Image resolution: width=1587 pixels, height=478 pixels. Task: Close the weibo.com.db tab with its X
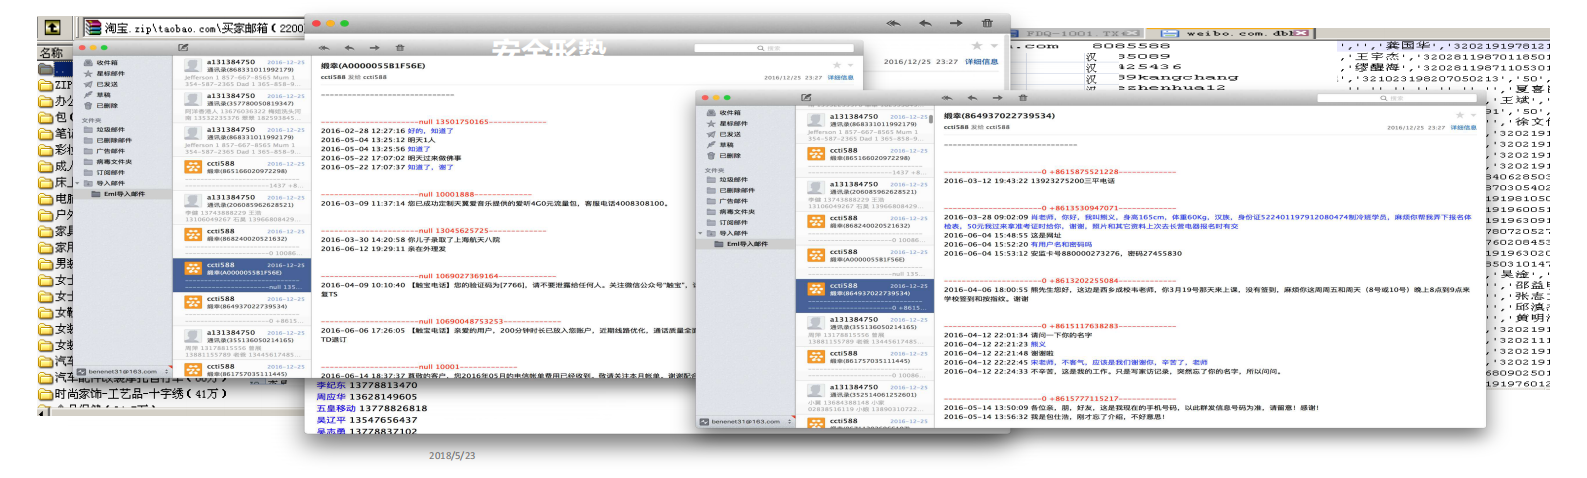point(1302,33)
